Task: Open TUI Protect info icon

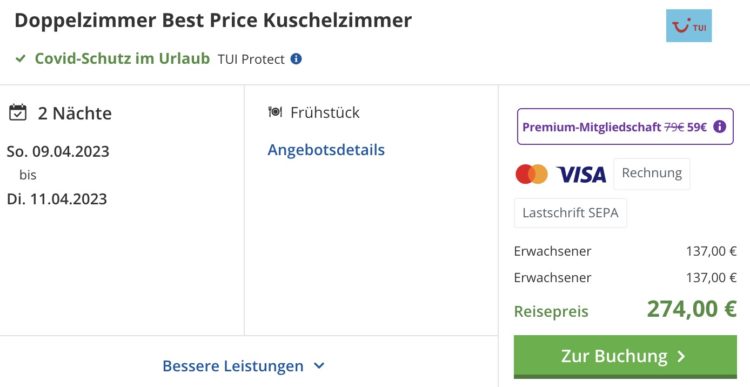Action: coord(296,59)
